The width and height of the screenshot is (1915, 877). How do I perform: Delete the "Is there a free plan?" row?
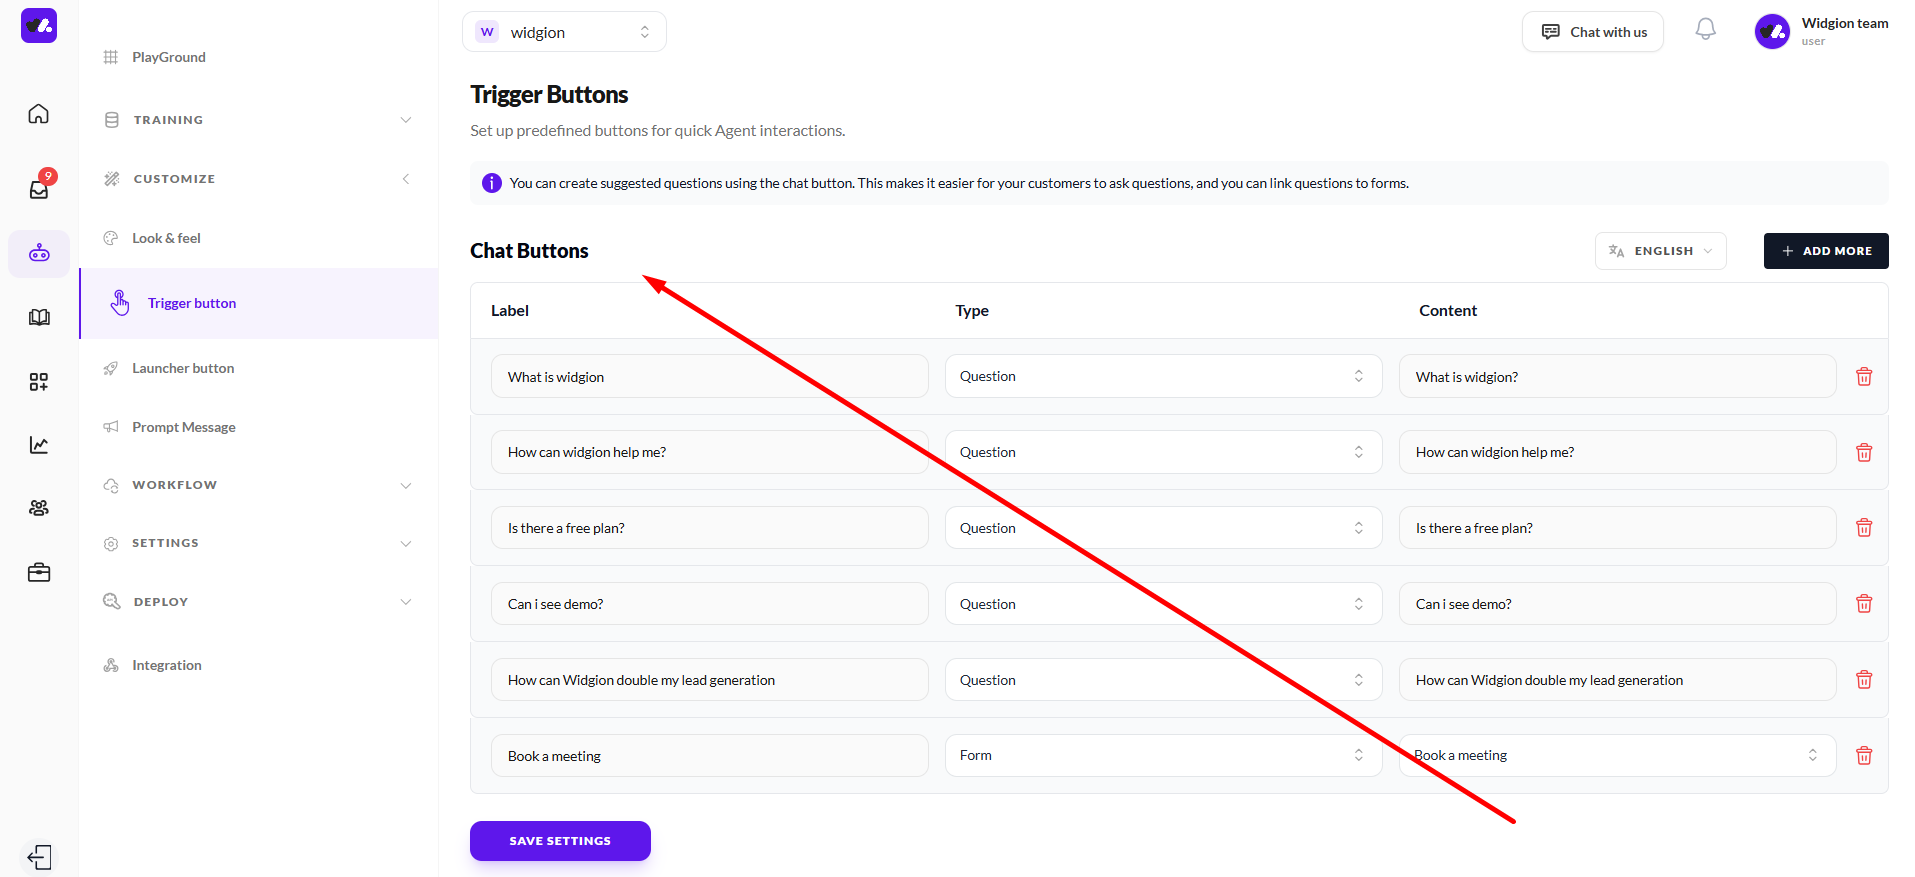[x=1864, y=528]
